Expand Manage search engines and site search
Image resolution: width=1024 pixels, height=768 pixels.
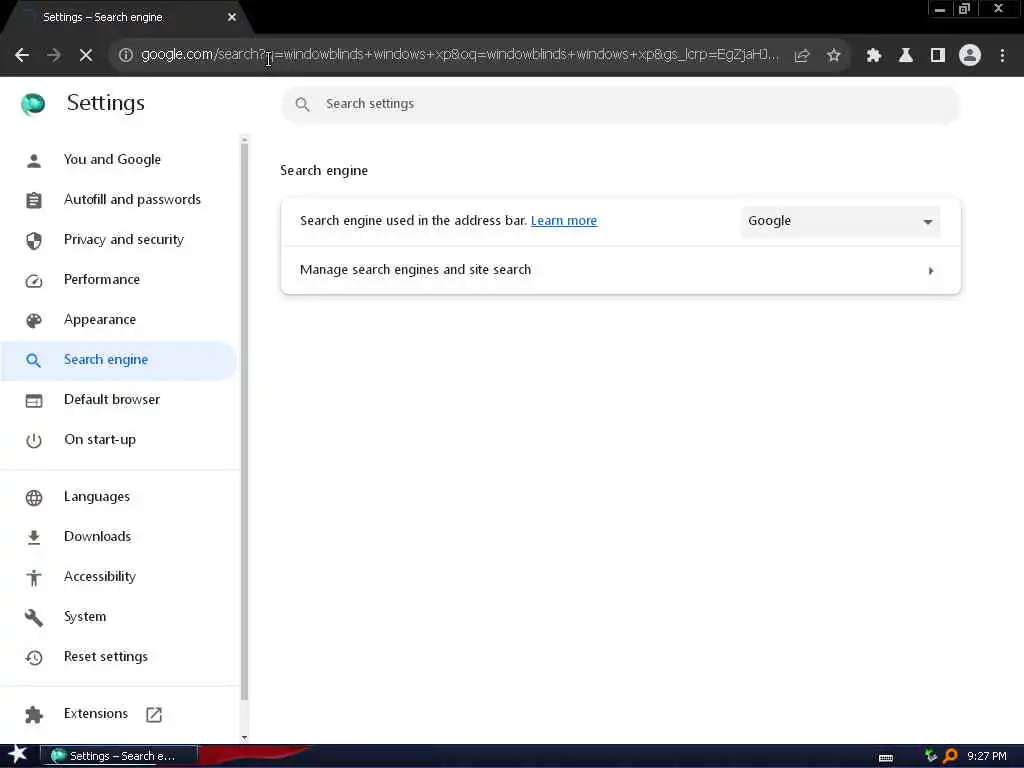pyautogui.click(x=620, y=270)
